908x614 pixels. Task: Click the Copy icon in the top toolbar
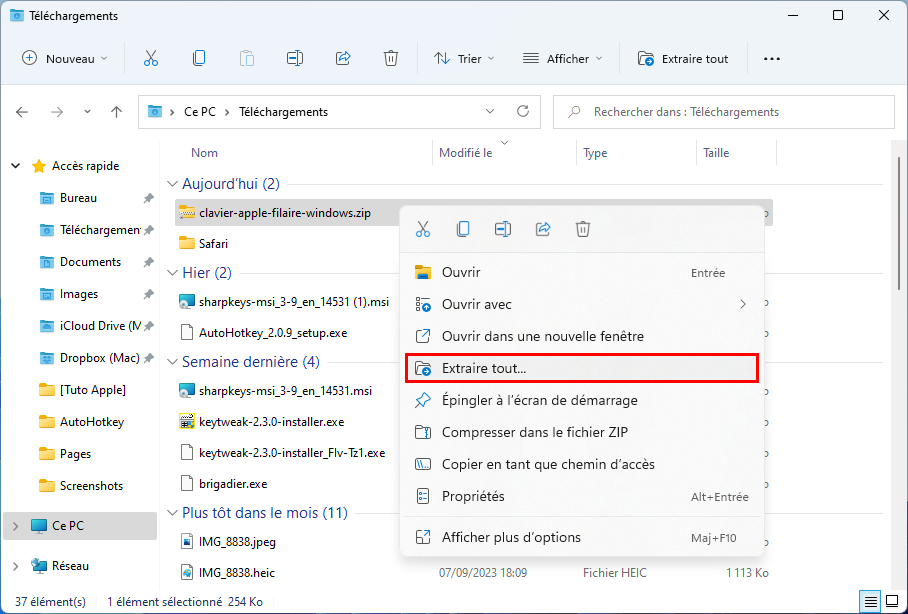(x=199, y=59)
